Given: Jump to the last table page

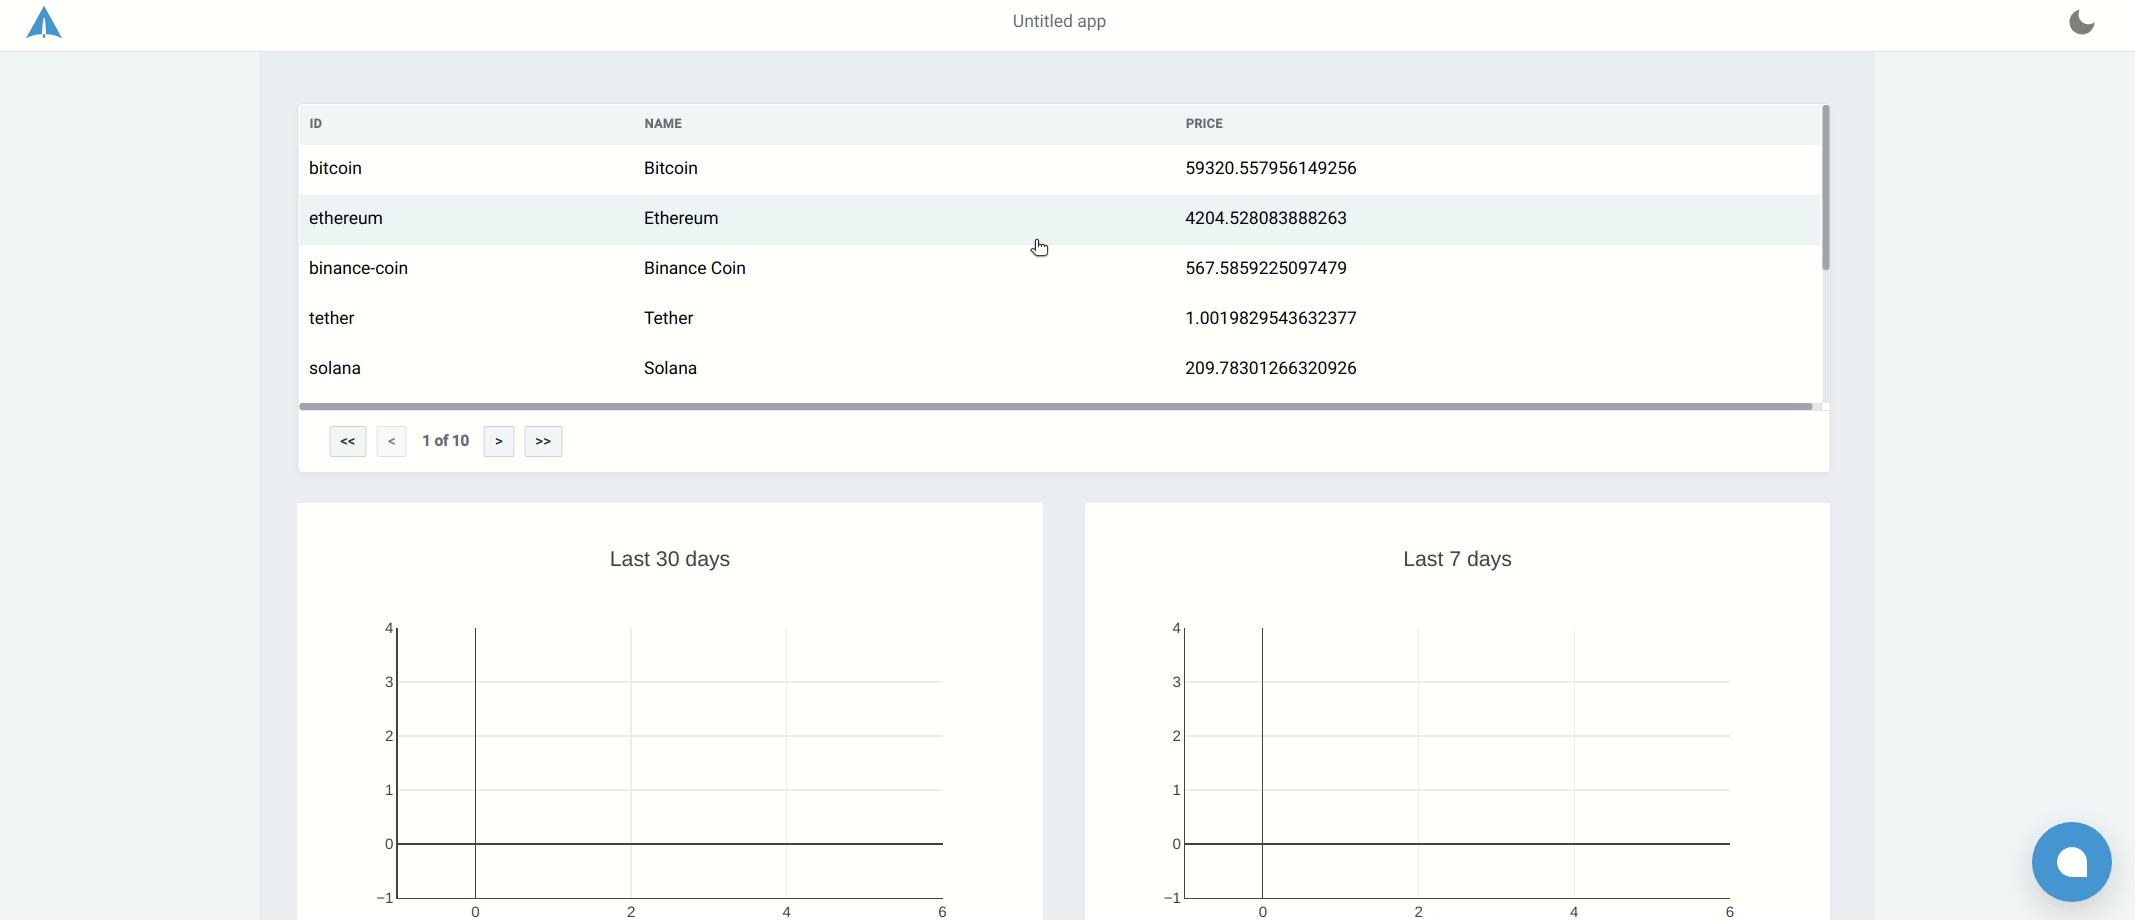Looking at the screenshot, I should 543,441.
